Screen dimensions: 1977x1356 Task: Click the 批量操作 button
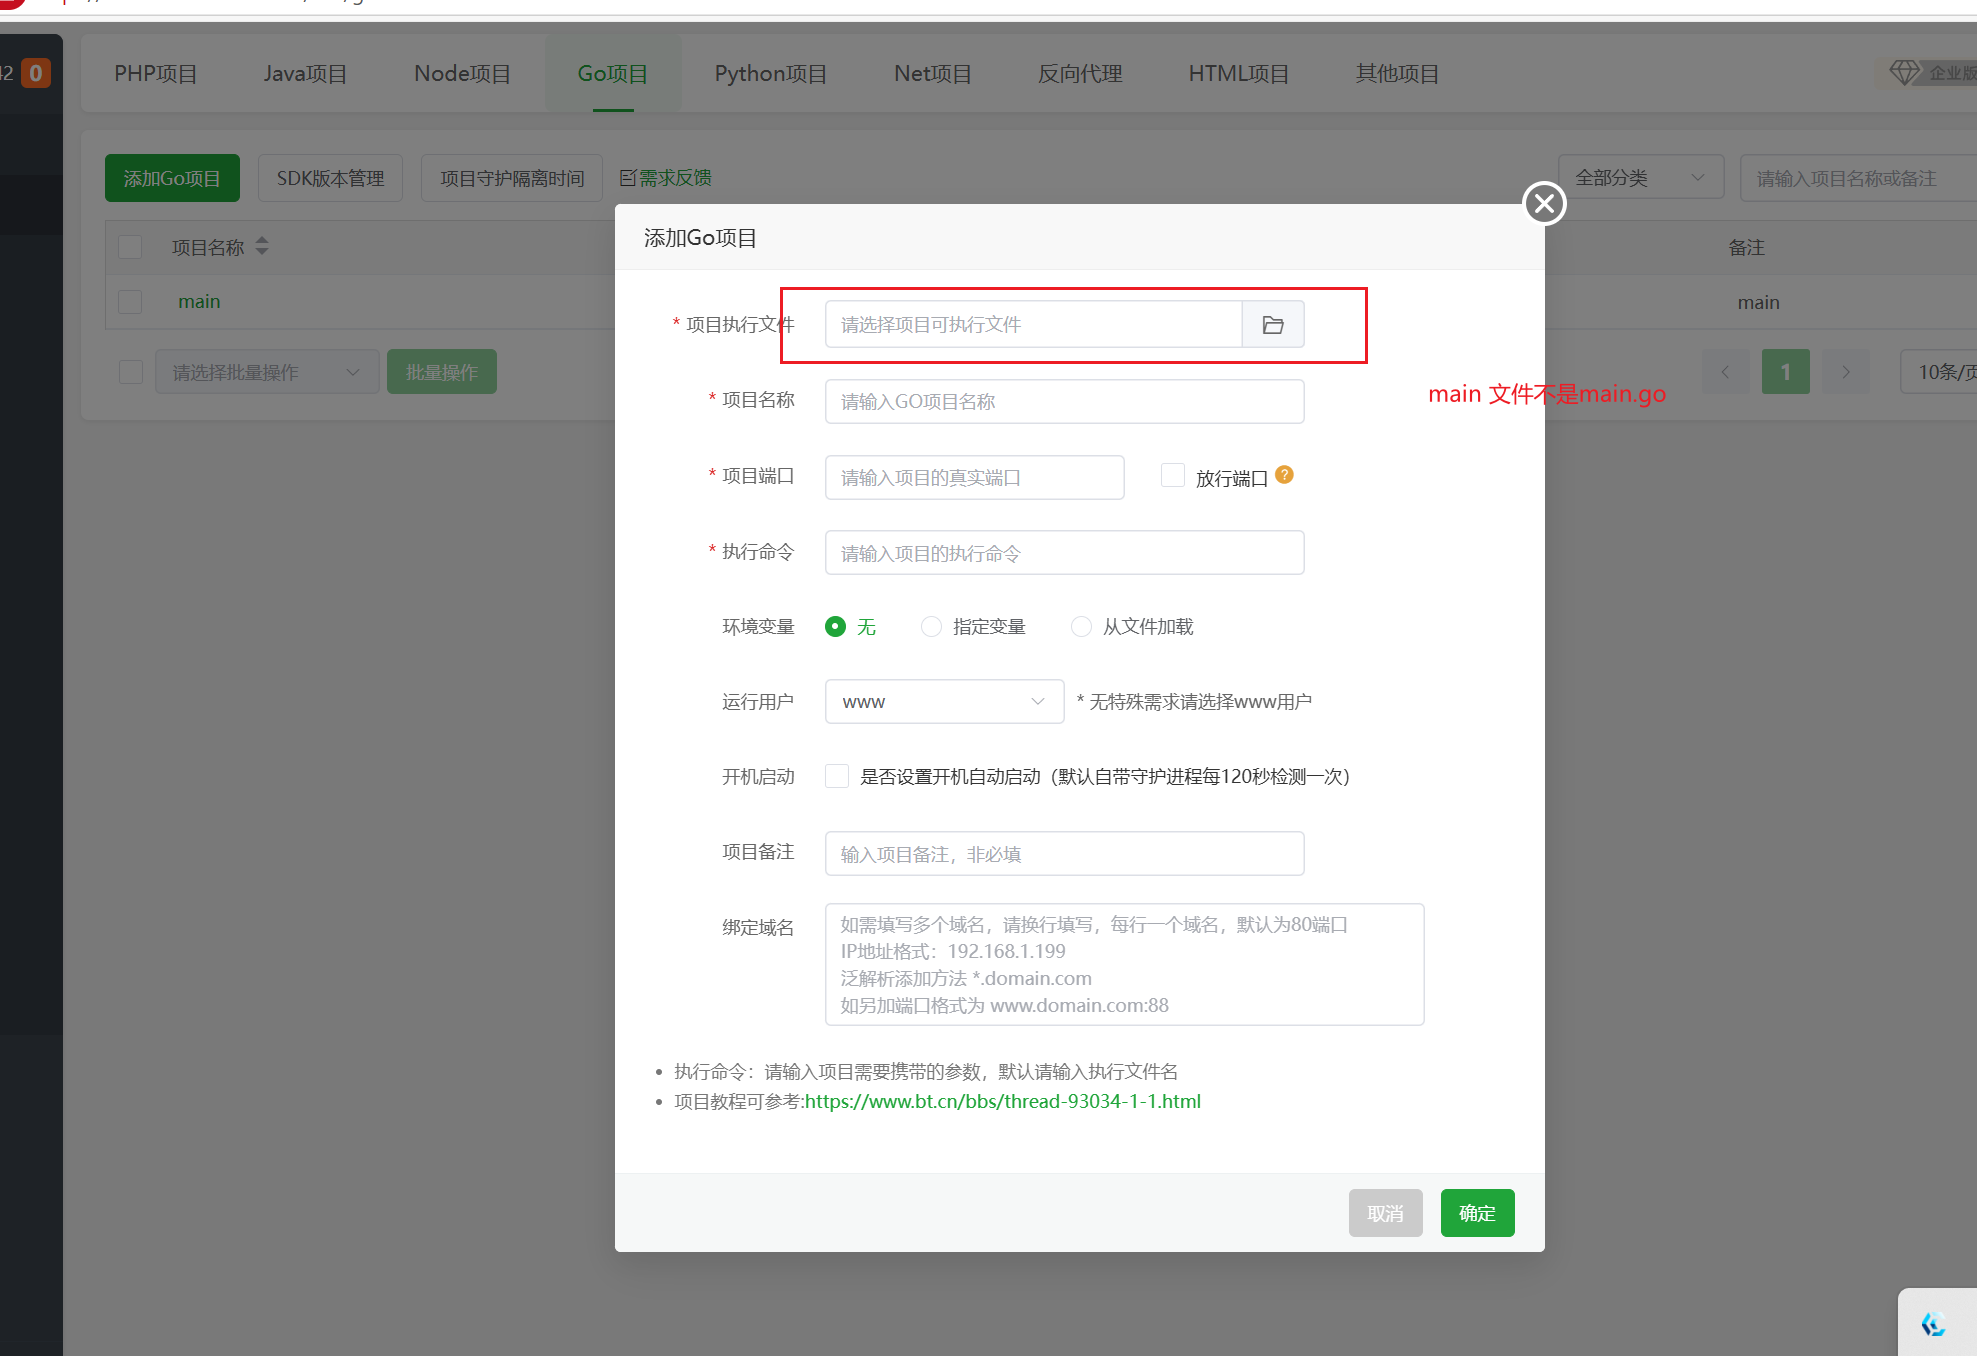click(442, 372)
